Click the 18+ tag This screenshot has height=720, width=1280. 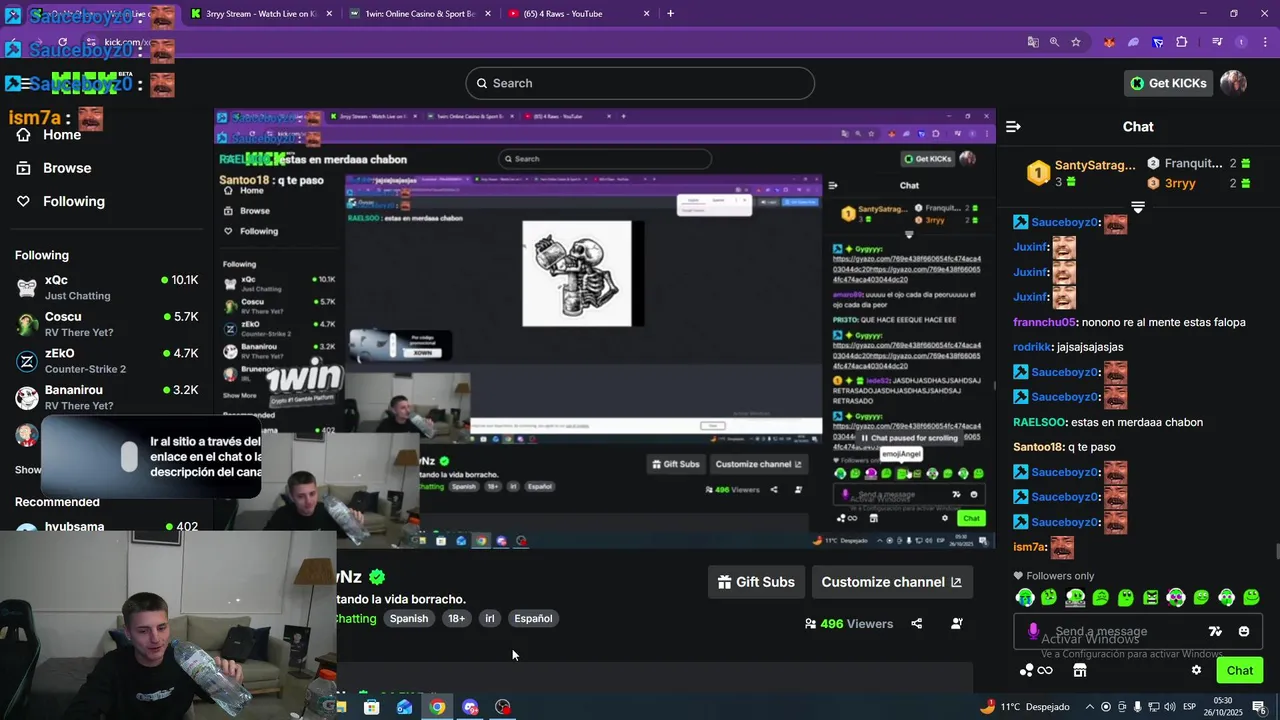456,618
